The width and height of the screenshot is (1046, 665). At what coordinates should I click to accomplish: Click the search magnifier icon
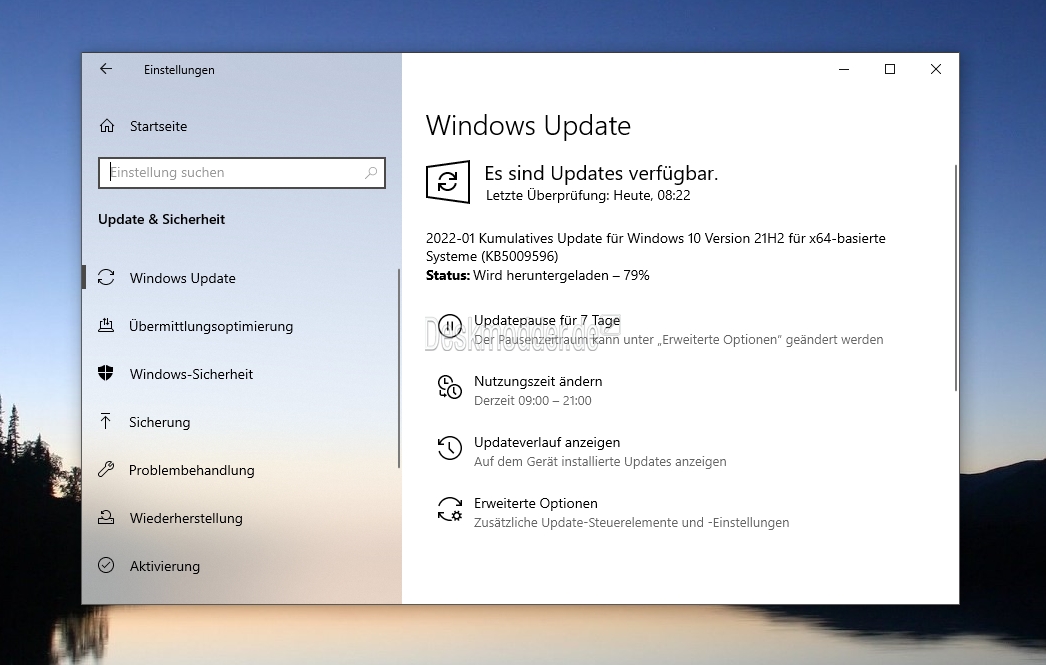pyautogui.click(x=371, y=173)
